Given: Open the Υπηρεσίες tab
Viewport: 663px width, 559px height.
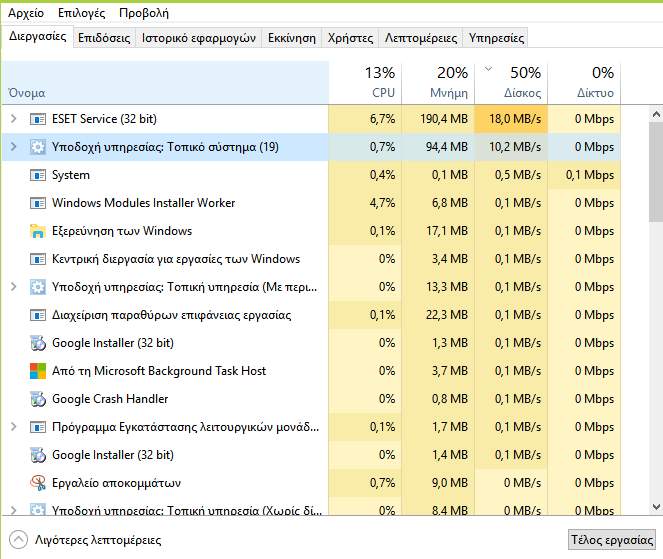Looking at the screenshot, I should (x=496, y=38).
